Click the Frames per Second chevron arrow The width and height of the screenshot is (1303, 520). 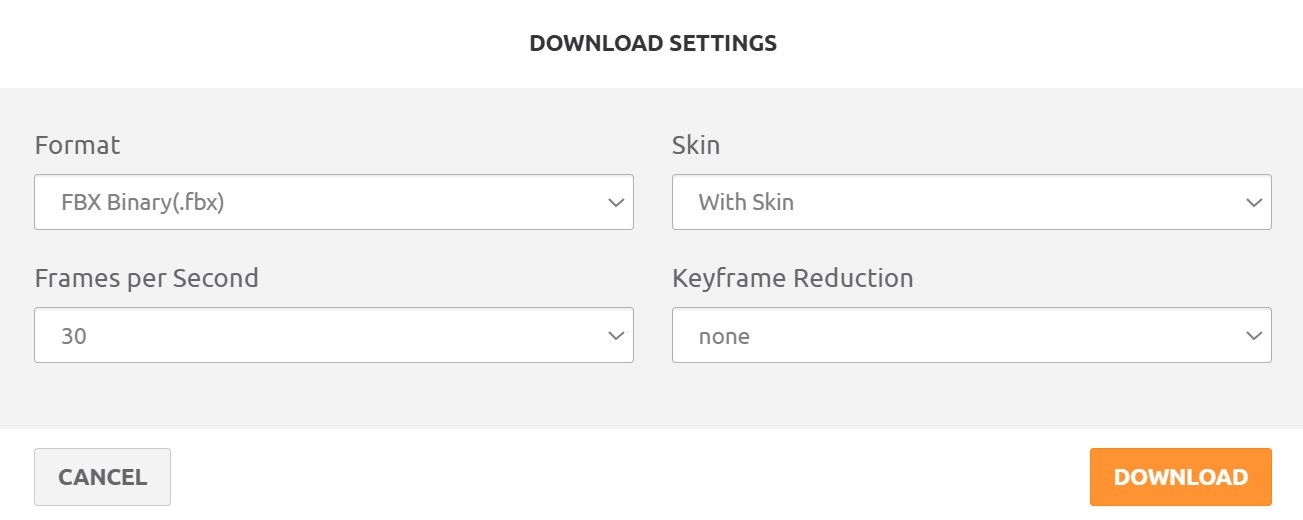click(x=616, y=336)
